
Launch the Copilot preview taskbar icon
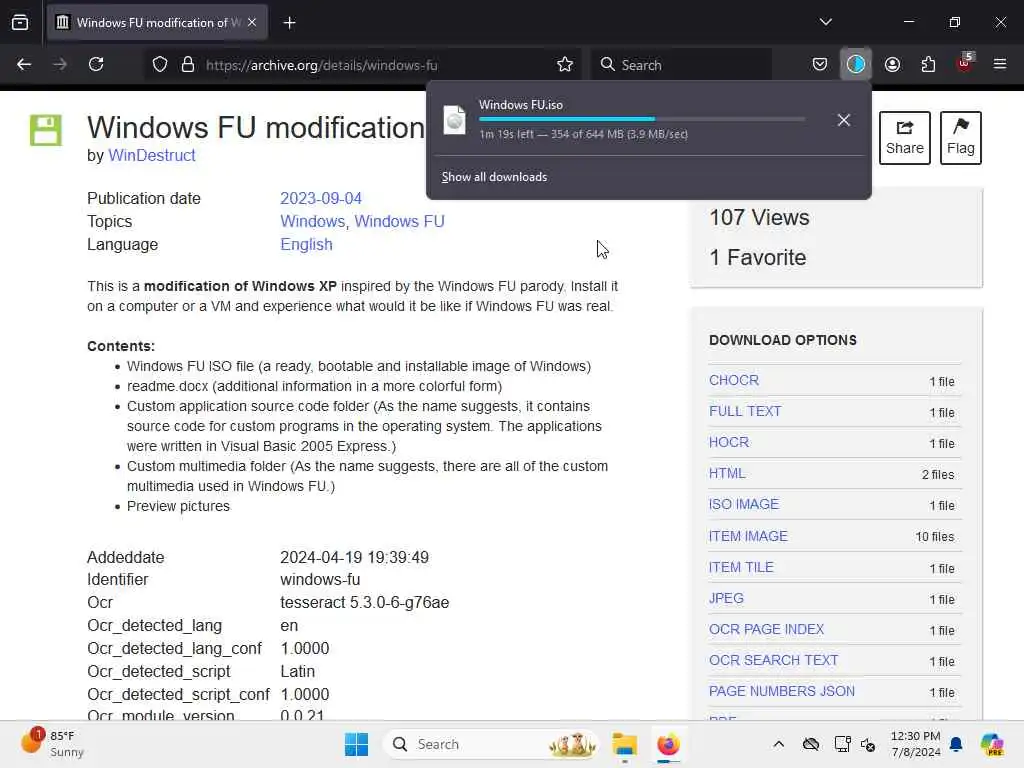(992, 744)
